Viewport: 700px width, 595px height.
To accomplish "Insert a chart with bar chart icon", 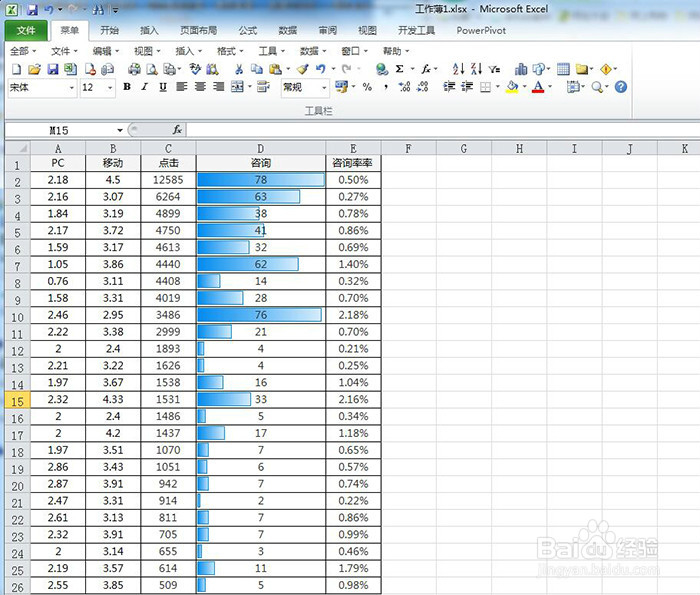I will tap(521, 69).
